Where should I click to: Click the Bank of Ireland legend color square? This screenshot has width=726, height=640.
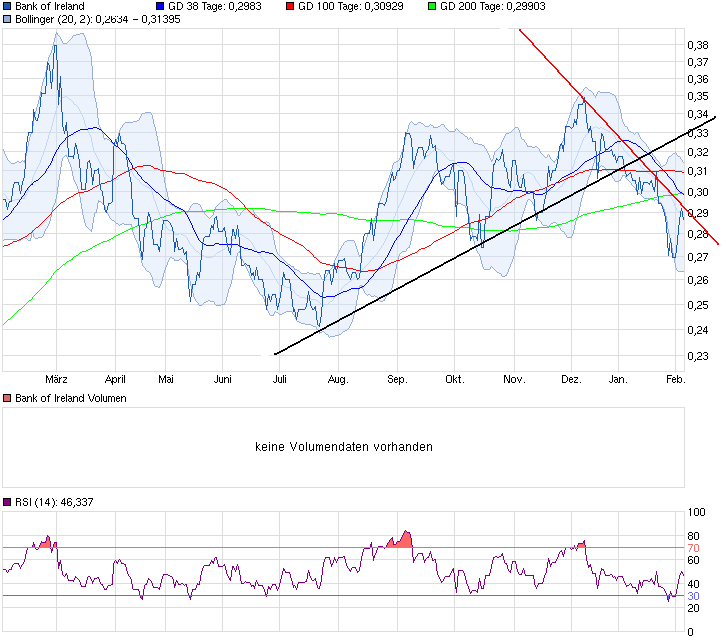coord(7,6)
